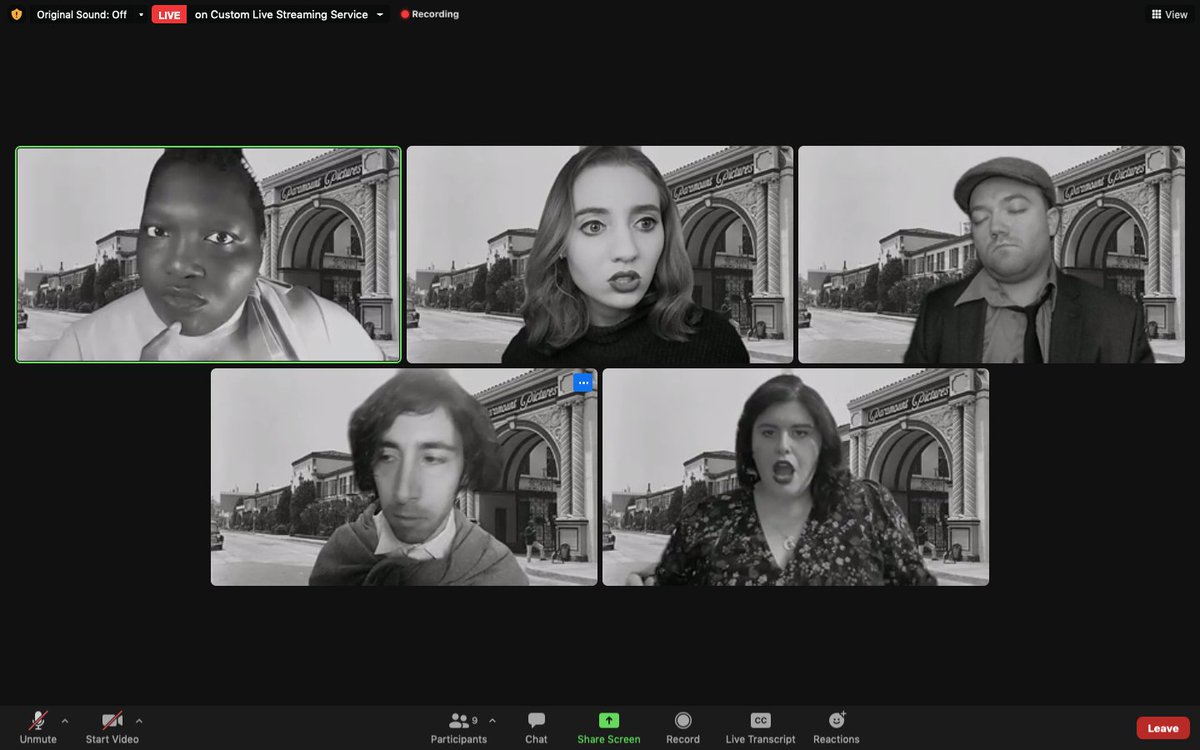Open Original Sound dropdown arrow

click(141, 15)
